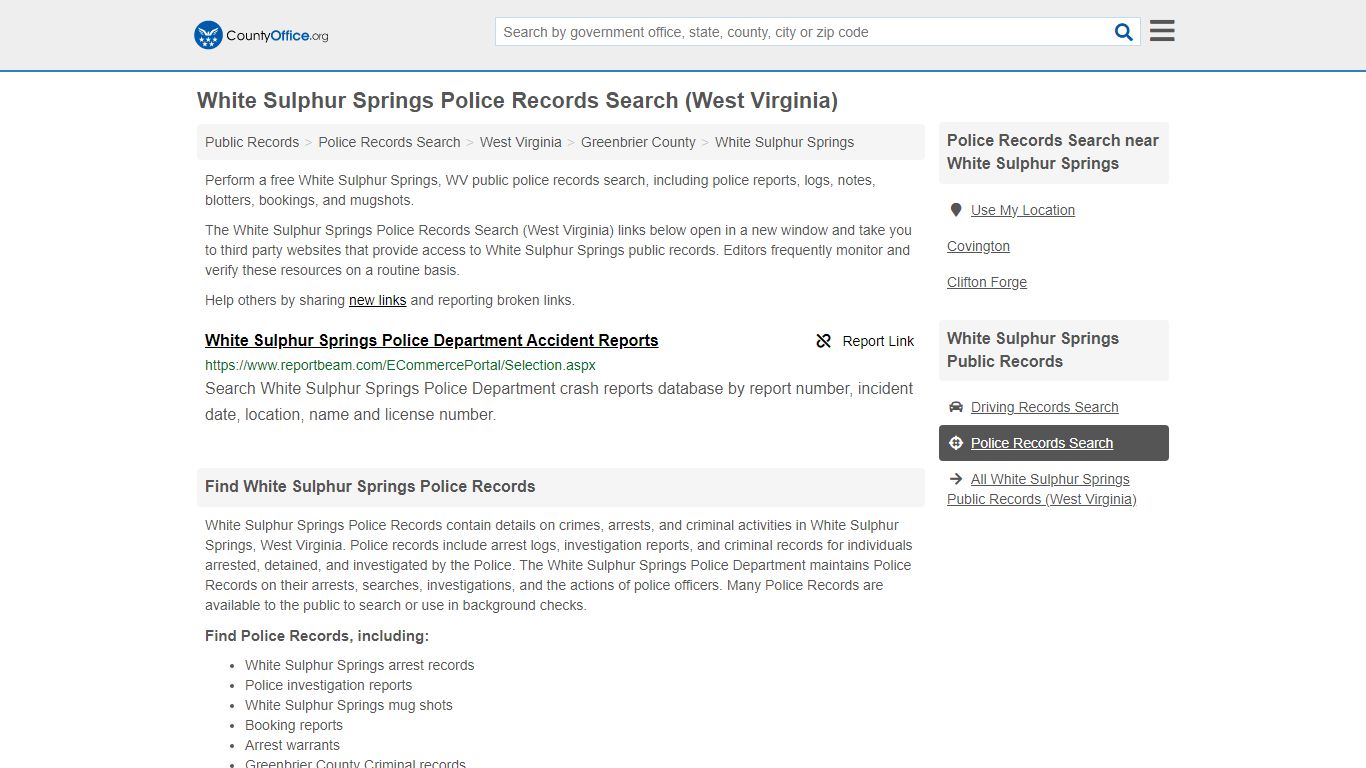1366x768 pixels.
Task: Follow the 'new links' hyperlink
Action: (377, 300)
